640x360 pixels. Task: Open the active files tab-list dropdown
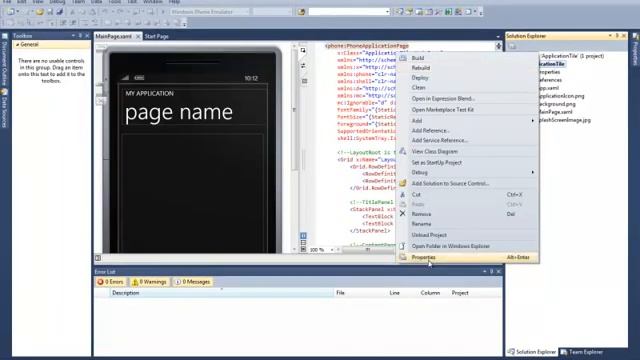point(498,36)
